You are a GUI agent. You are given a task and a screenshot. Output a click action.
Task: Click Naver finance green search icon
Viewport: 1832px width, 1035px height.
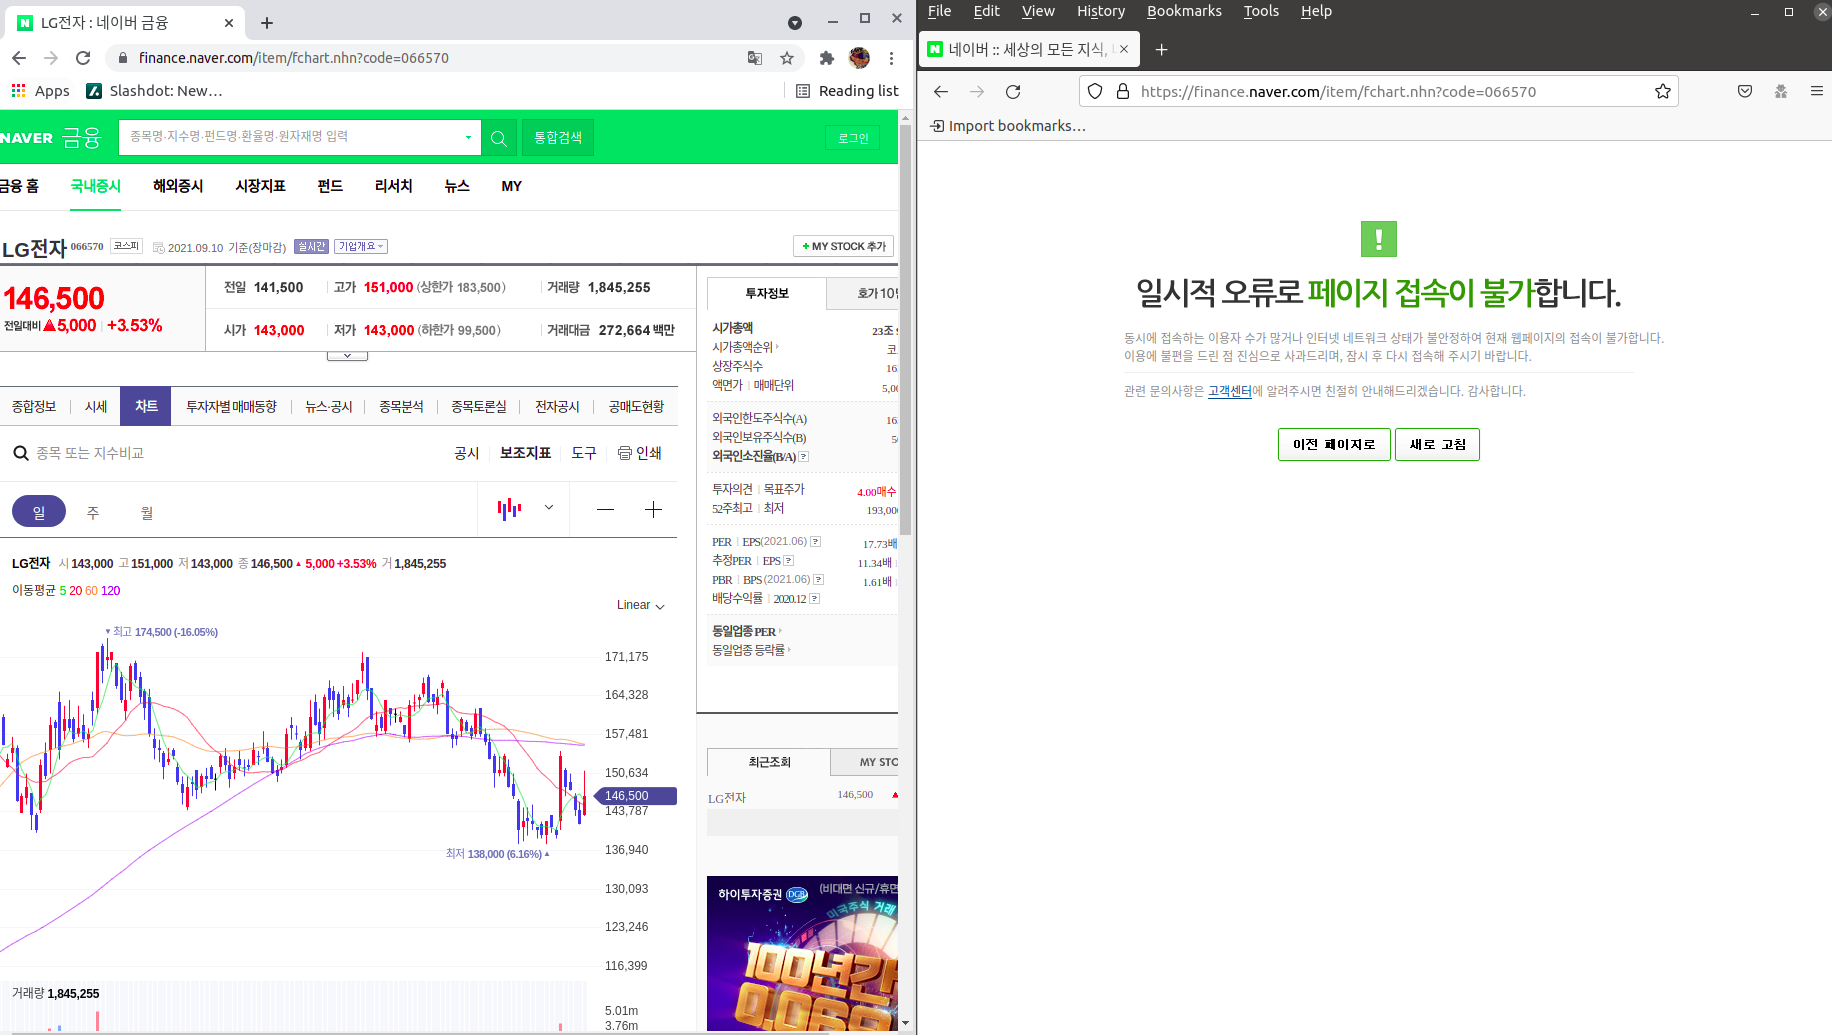(x=499, y=138)
